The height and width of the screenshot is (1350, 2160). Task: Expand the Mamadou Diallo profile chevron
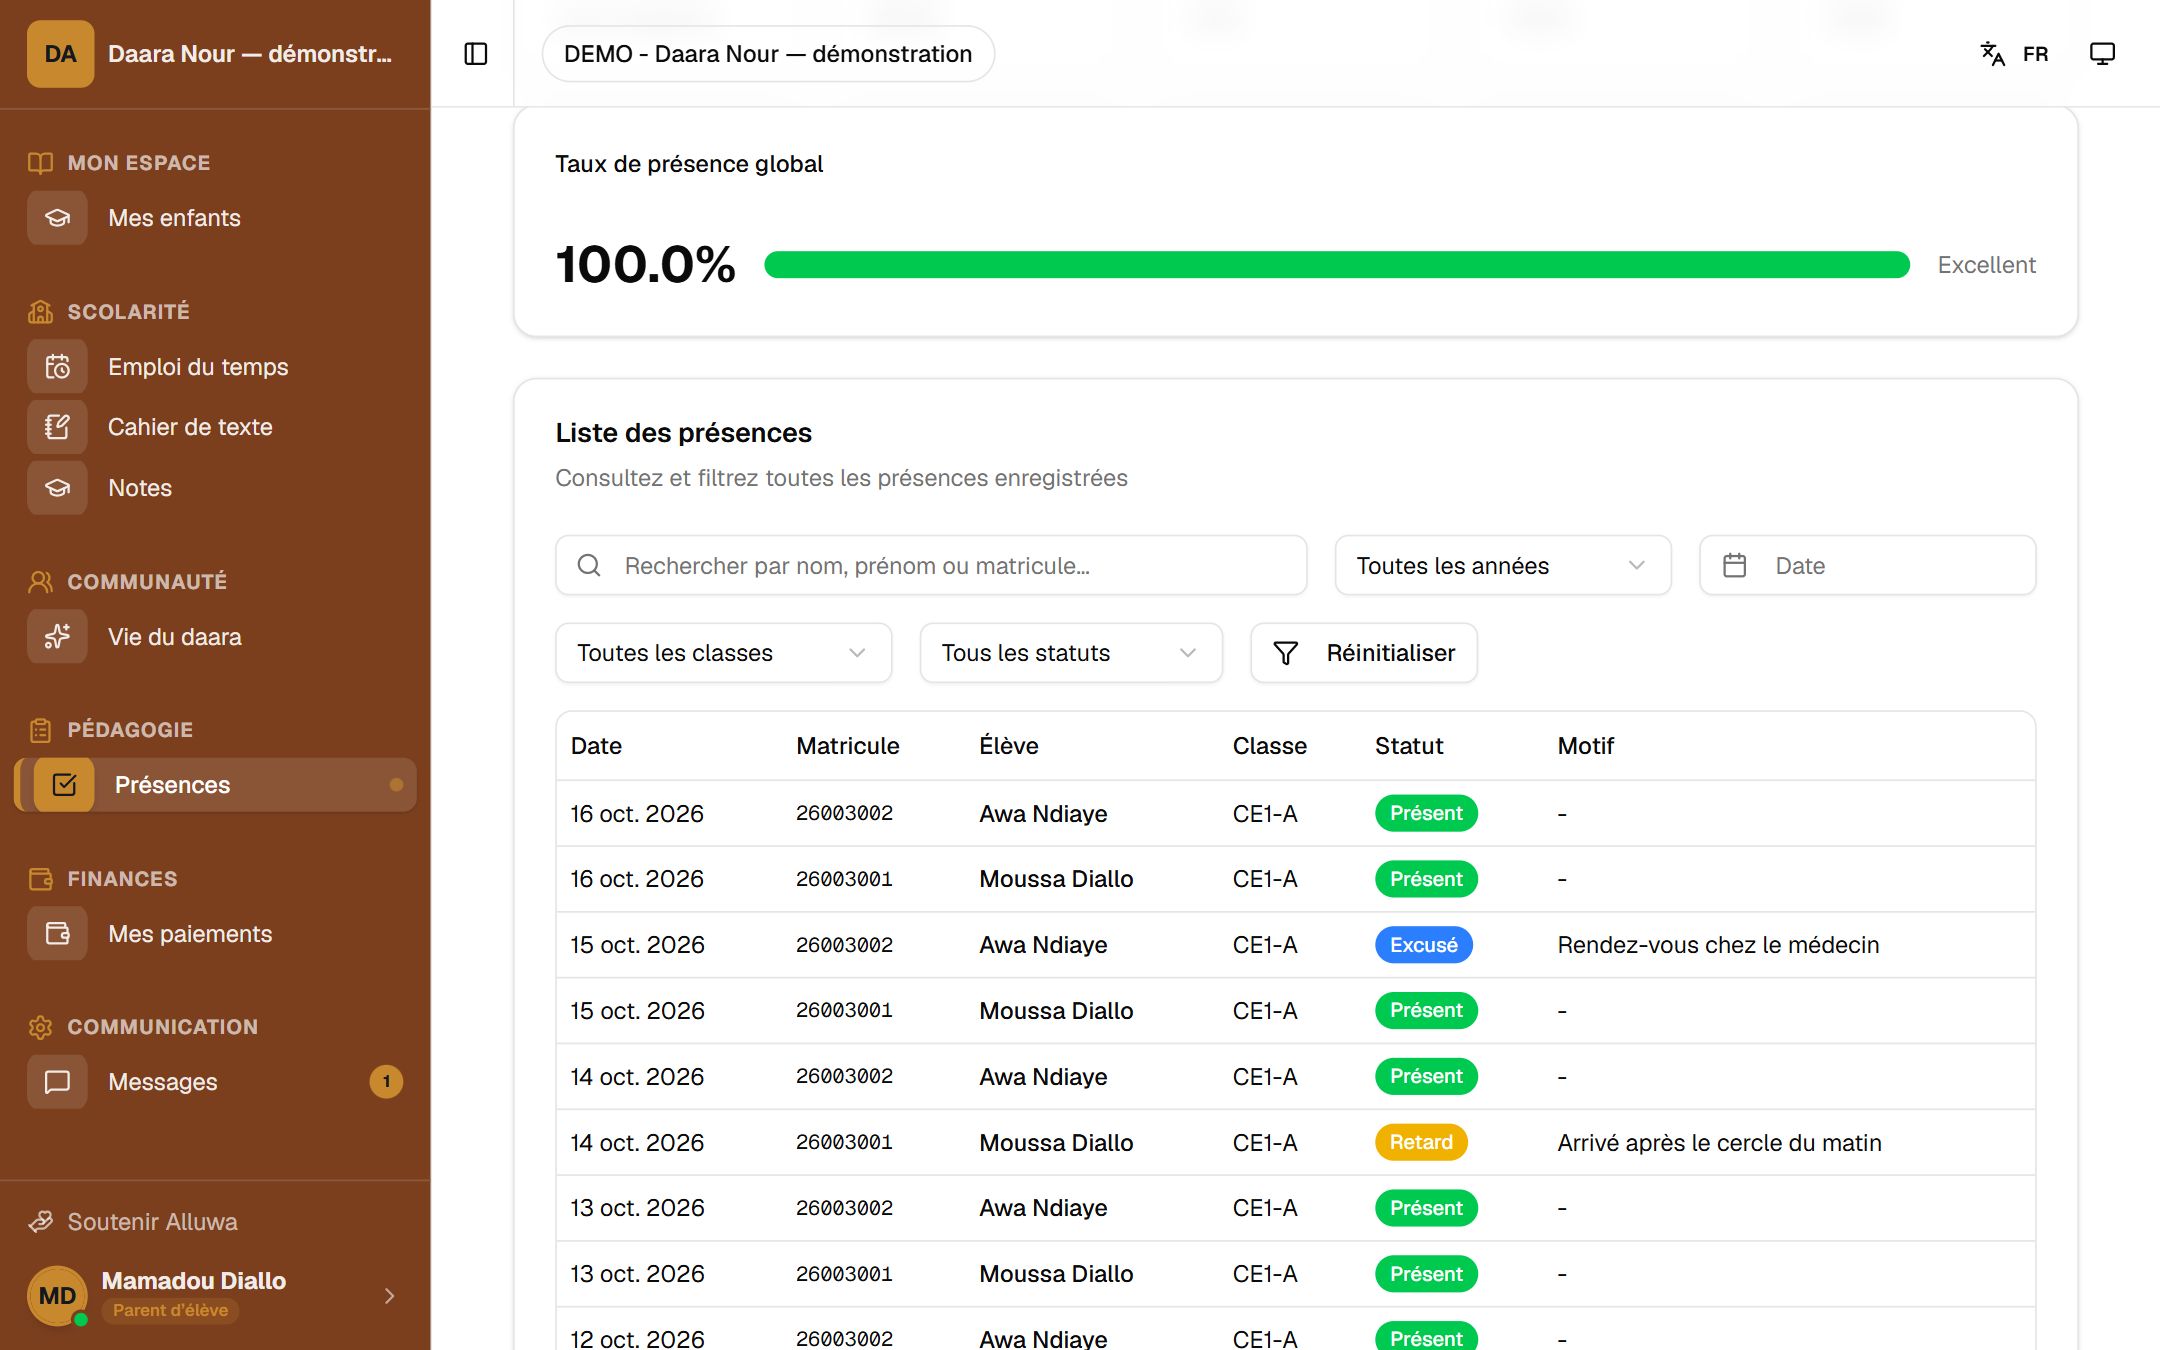(389, 1296)
